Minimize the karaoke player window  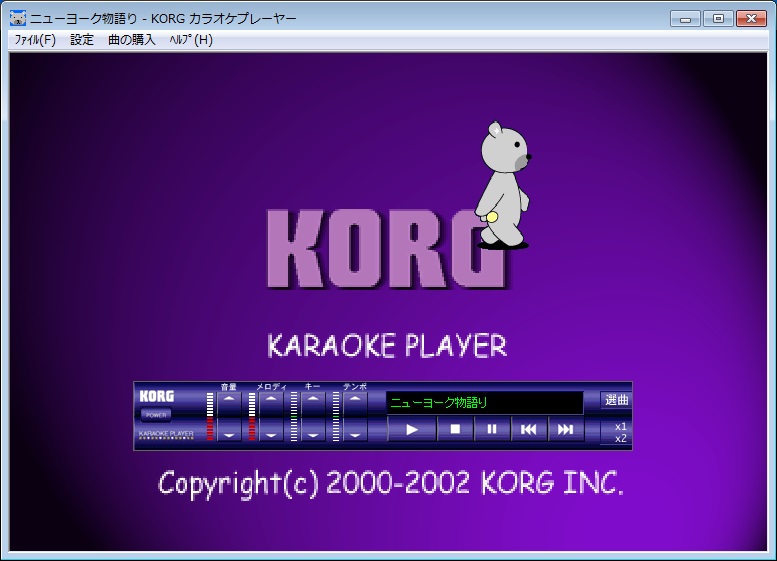click(x=685, y=19)
